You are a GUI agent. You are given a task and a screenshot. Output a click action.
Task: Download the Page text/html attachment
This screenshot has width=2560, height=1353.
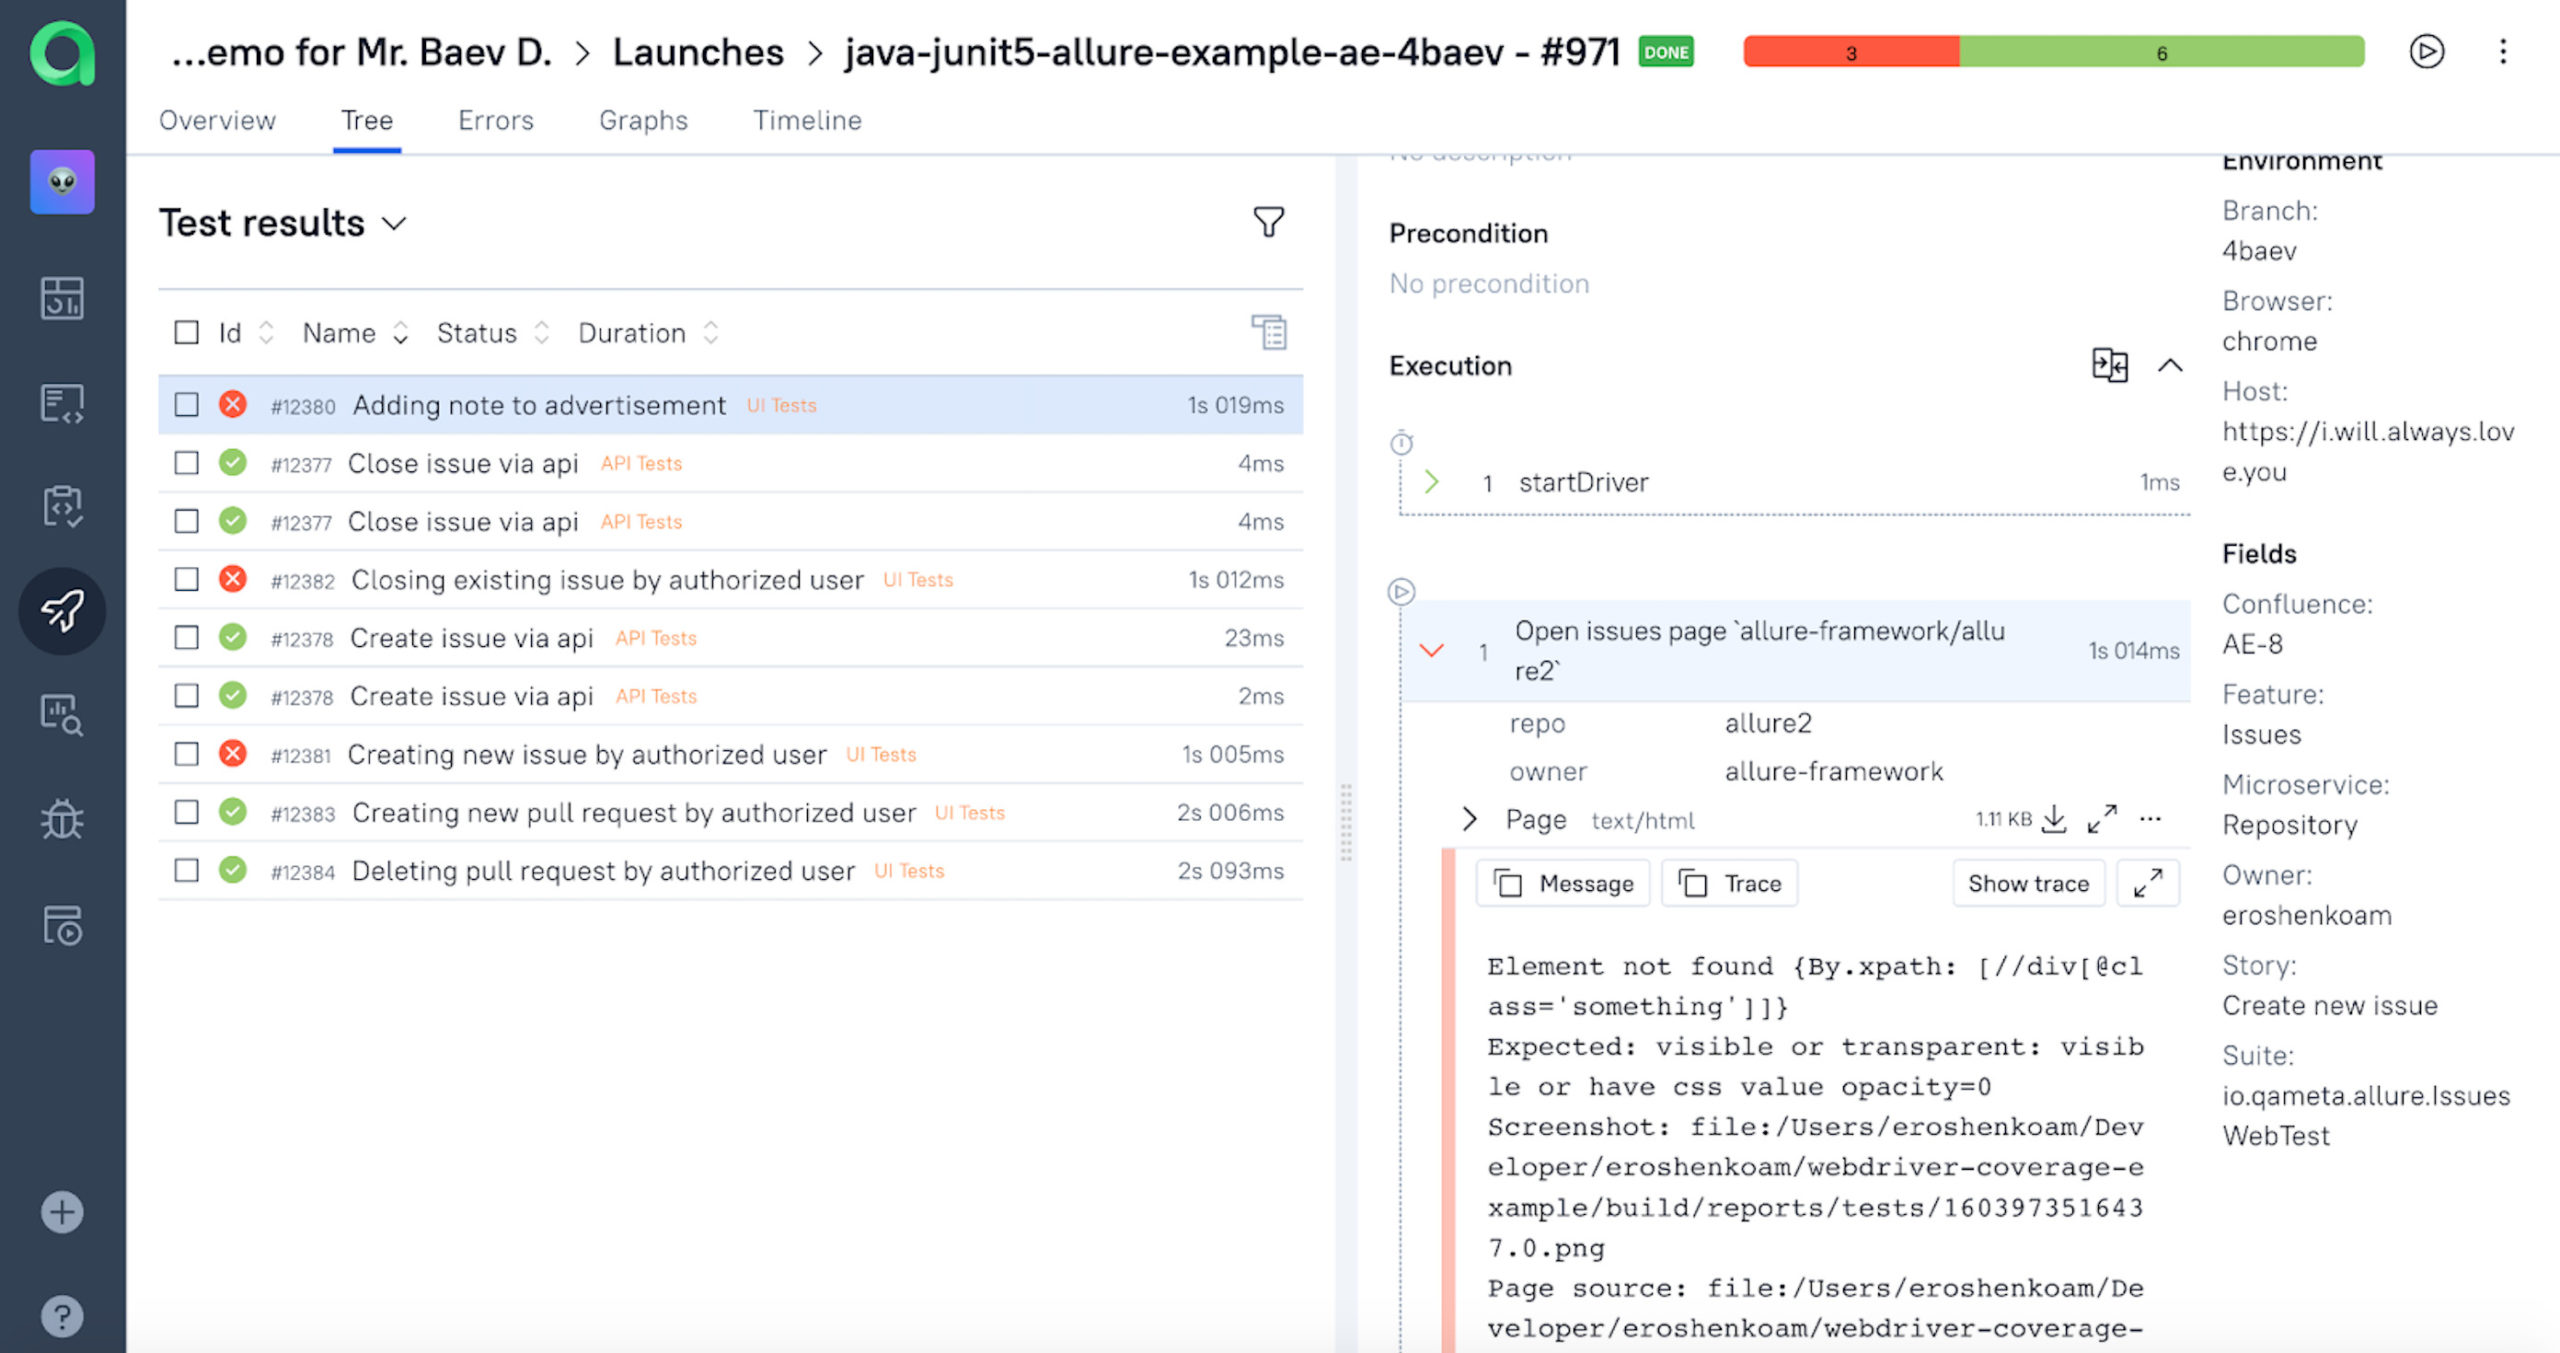pyautogui.click(x=2054, y=819)
